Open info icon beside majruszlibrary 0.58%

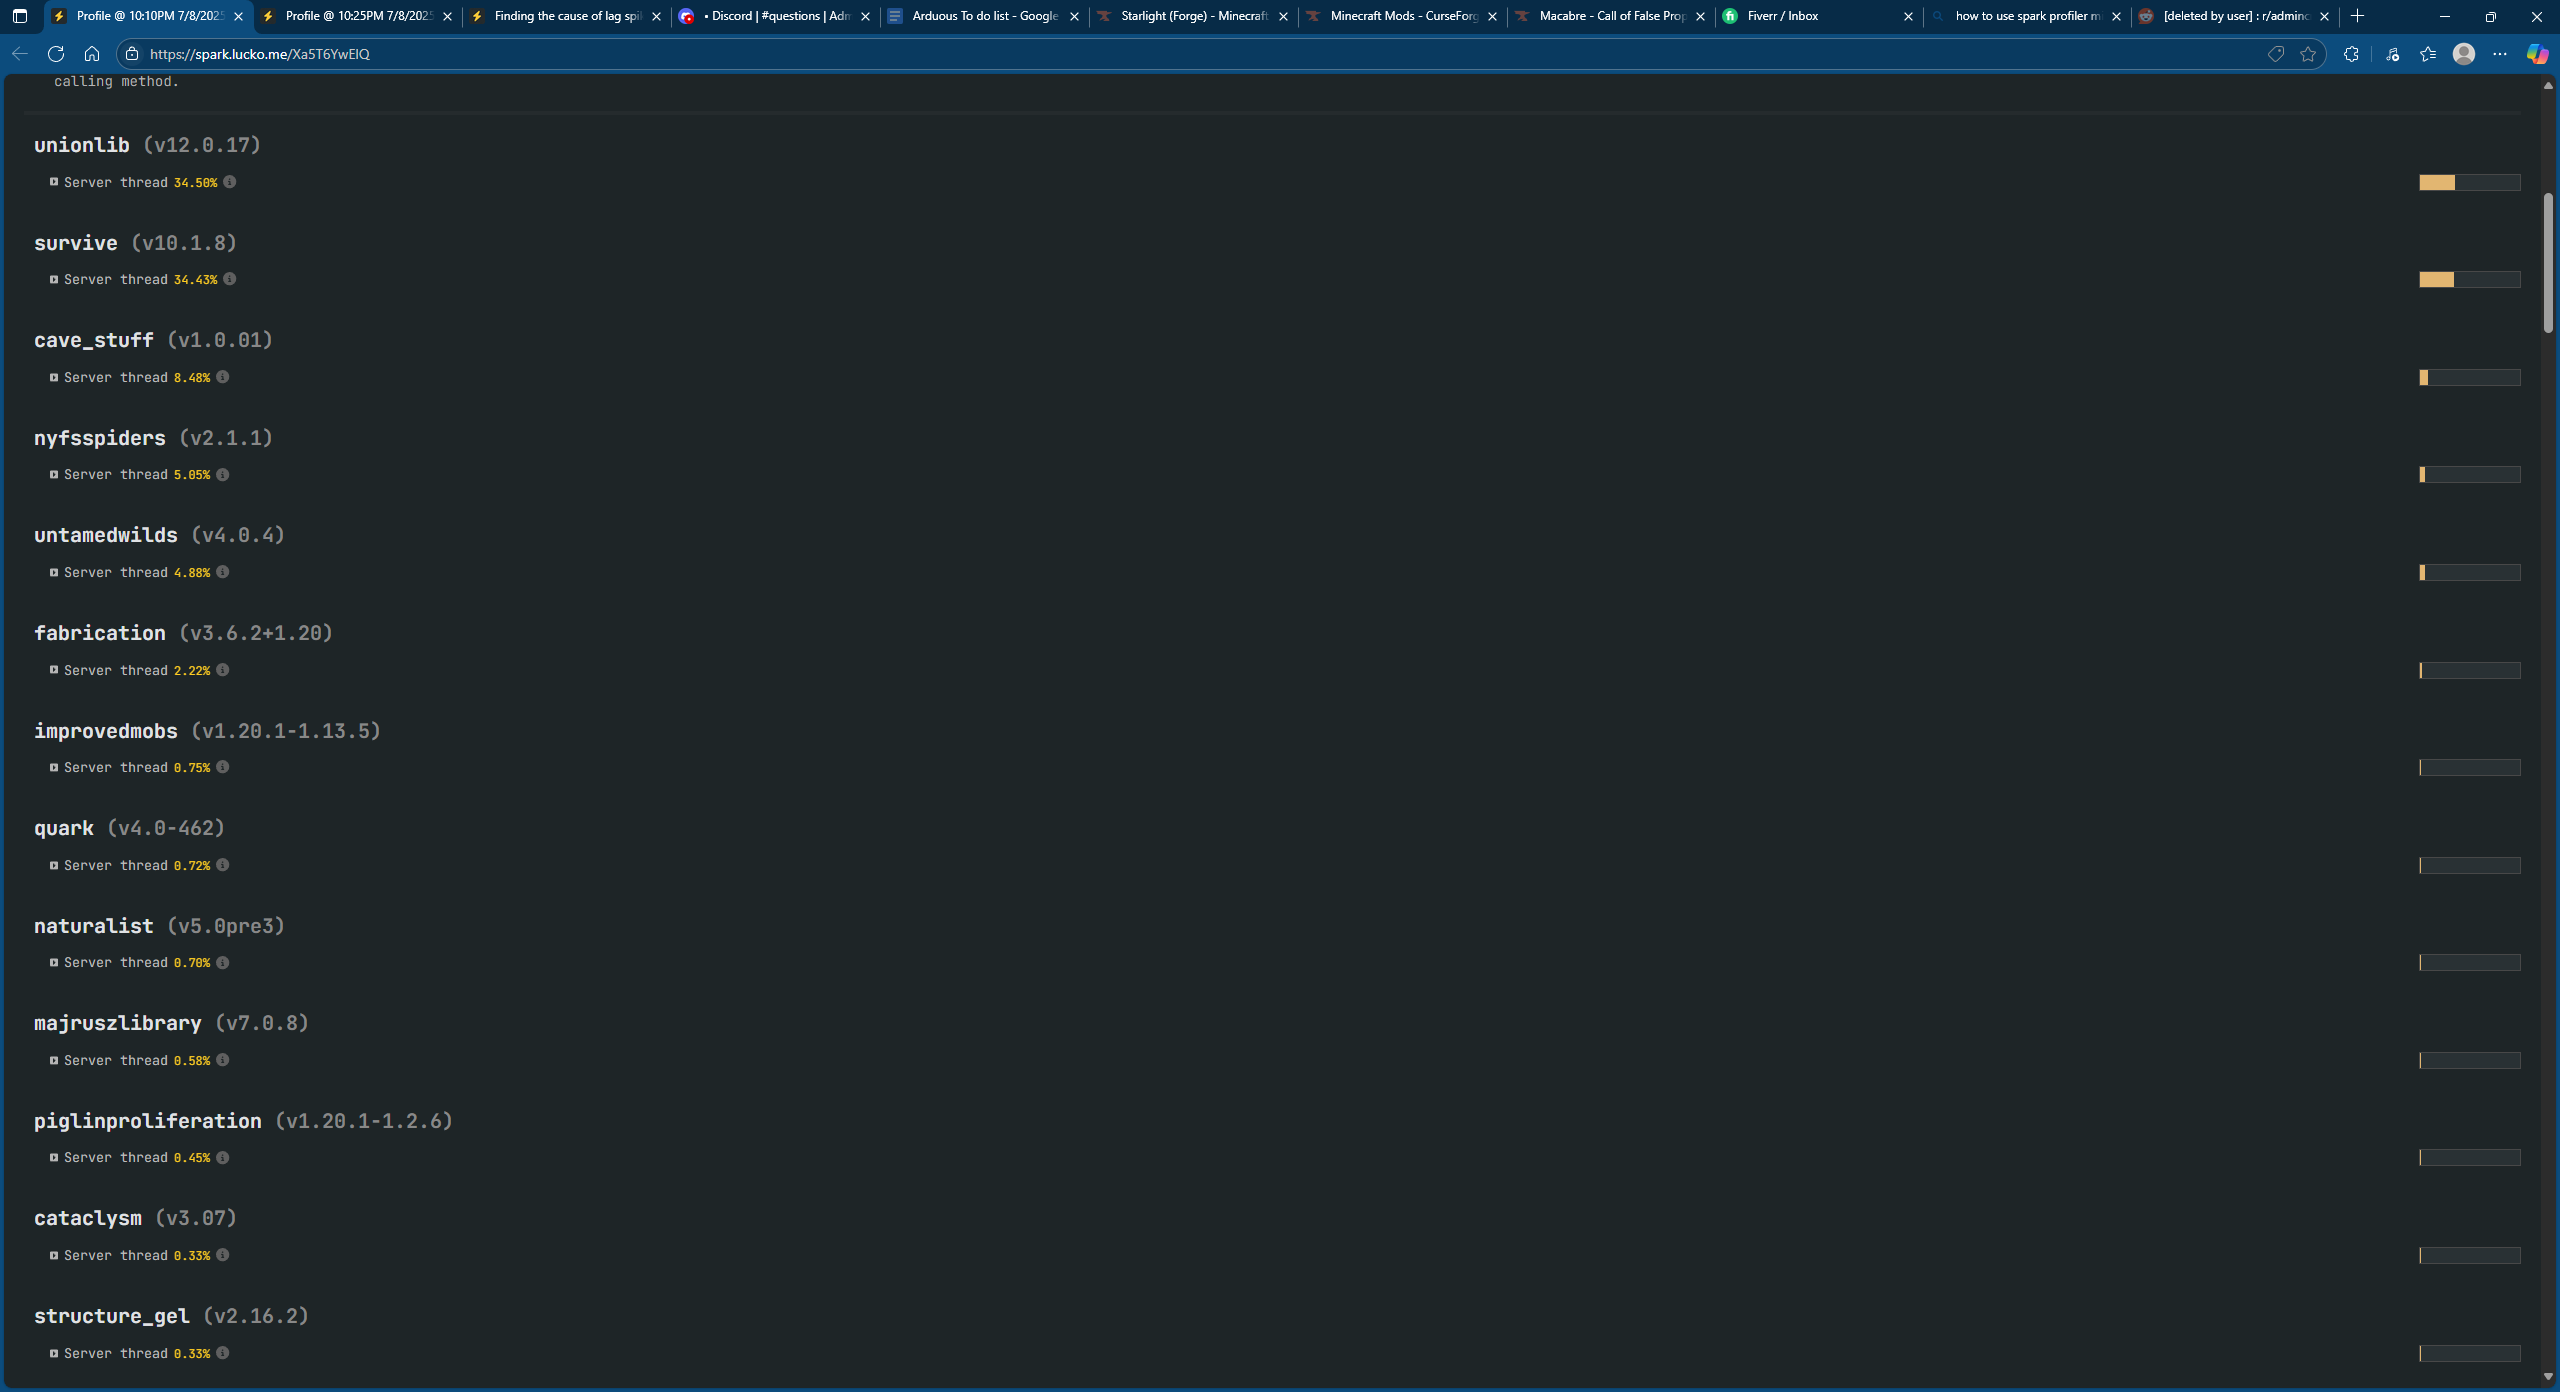tap(223, 1060)
